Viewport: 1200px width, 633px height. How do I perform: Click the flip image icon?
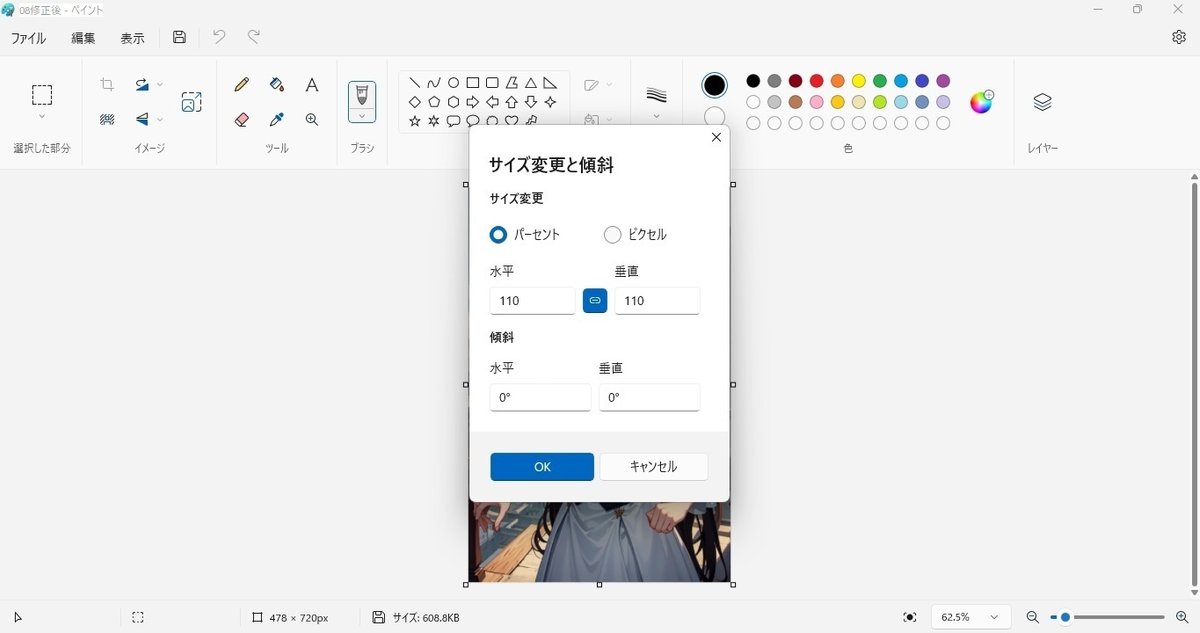coord(142,119)
